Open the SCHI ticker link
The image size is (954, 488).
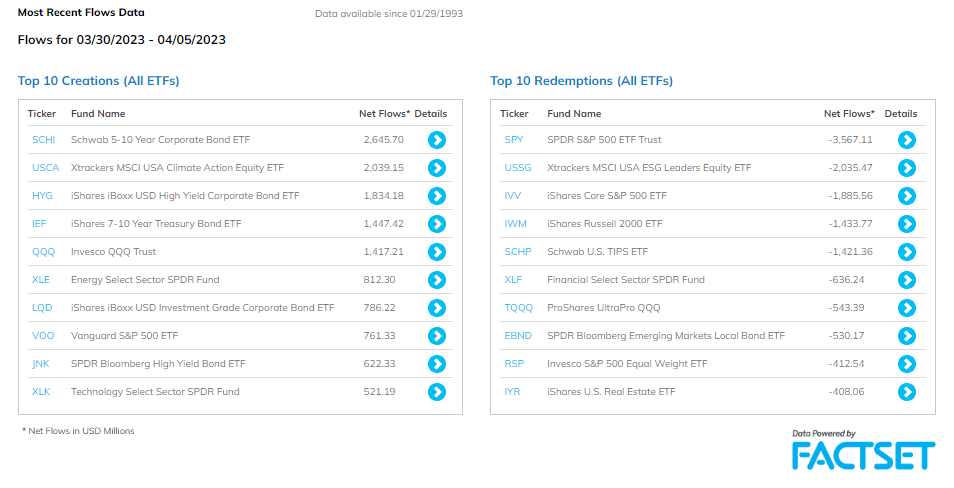pyautogui.click(x=44, y=139)
